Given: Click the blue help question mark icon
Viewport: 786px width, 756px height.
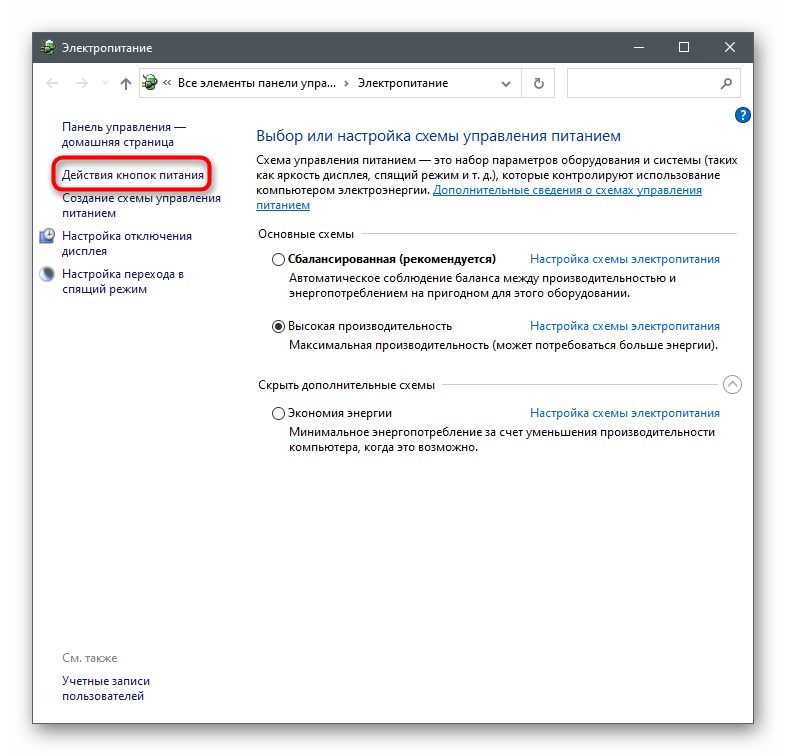Looking at the screenshot, I should point(742,115).
